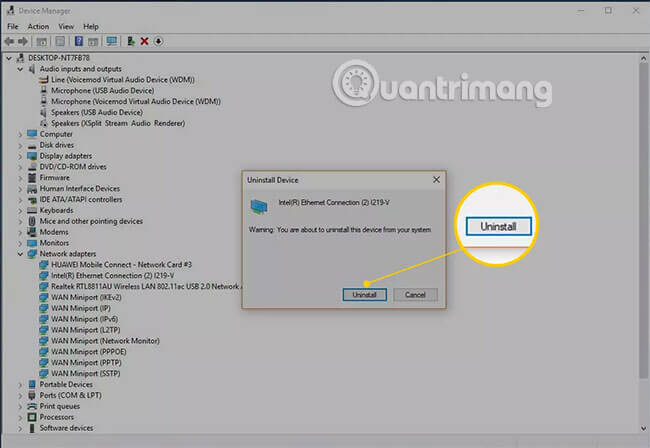Scan for hardware changes monitor icon
This screenshot has width=650, height=448.
click(112, 41)
